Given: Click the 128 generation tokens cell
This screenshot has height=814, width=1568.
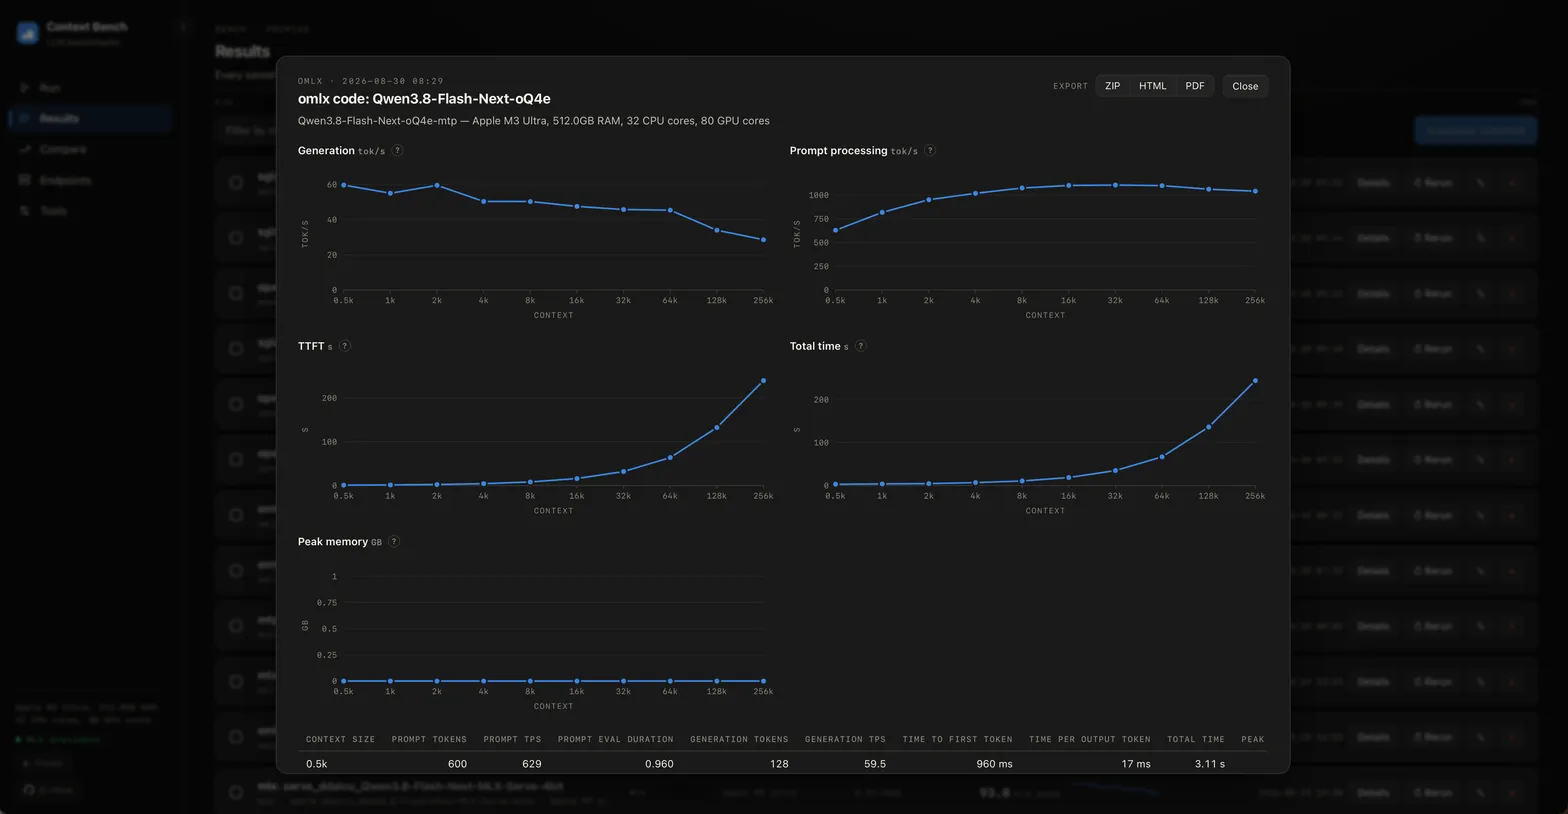Looking at the screenshot, I should 779,764.
